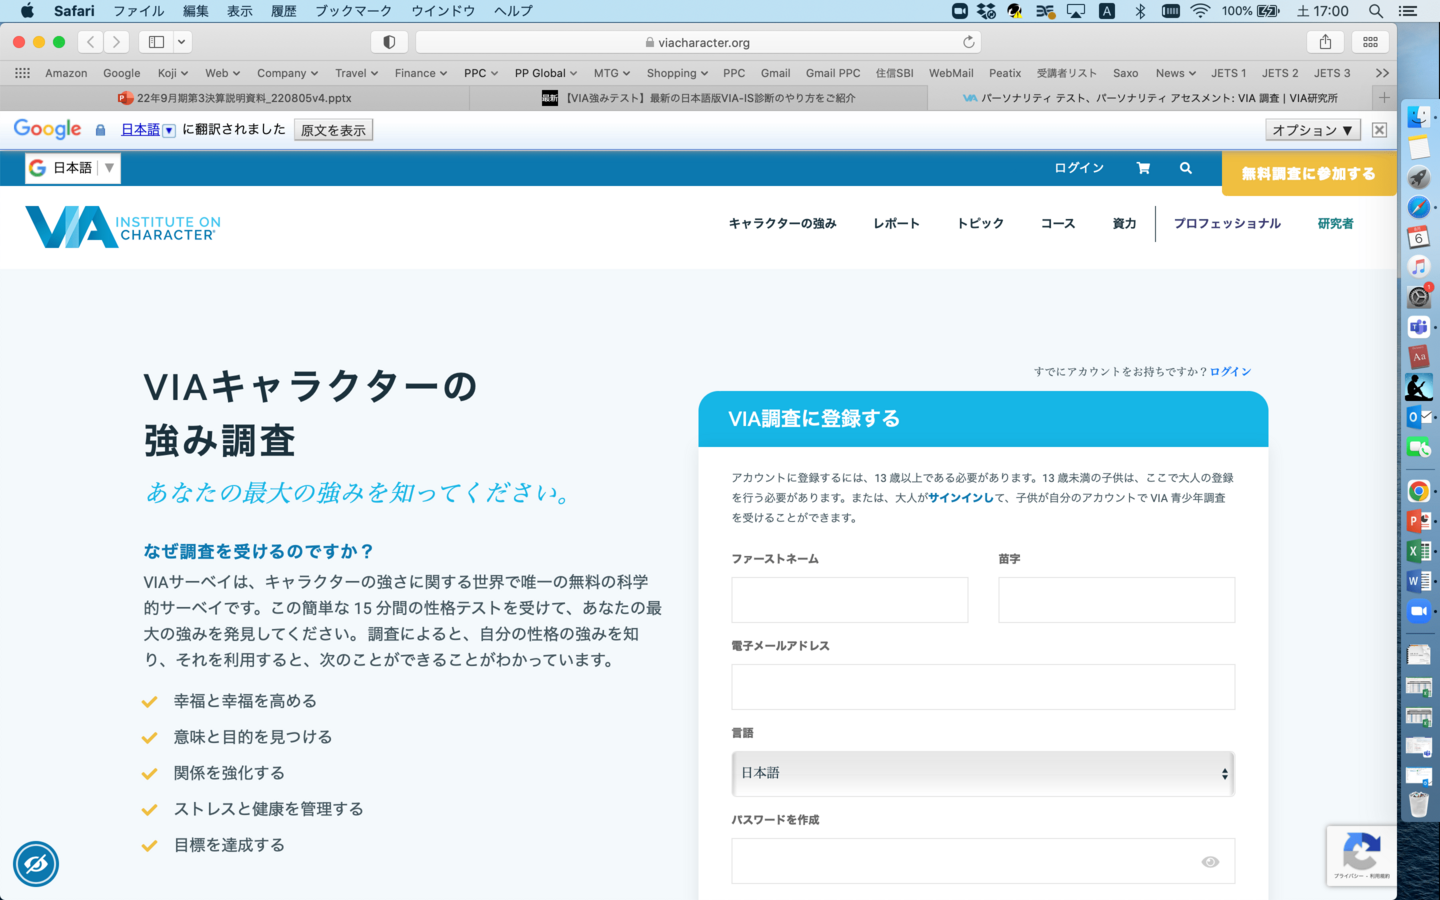Open Safari privacy report shield icon
This screenshot has height=900, width=1440.
(389, 42)
